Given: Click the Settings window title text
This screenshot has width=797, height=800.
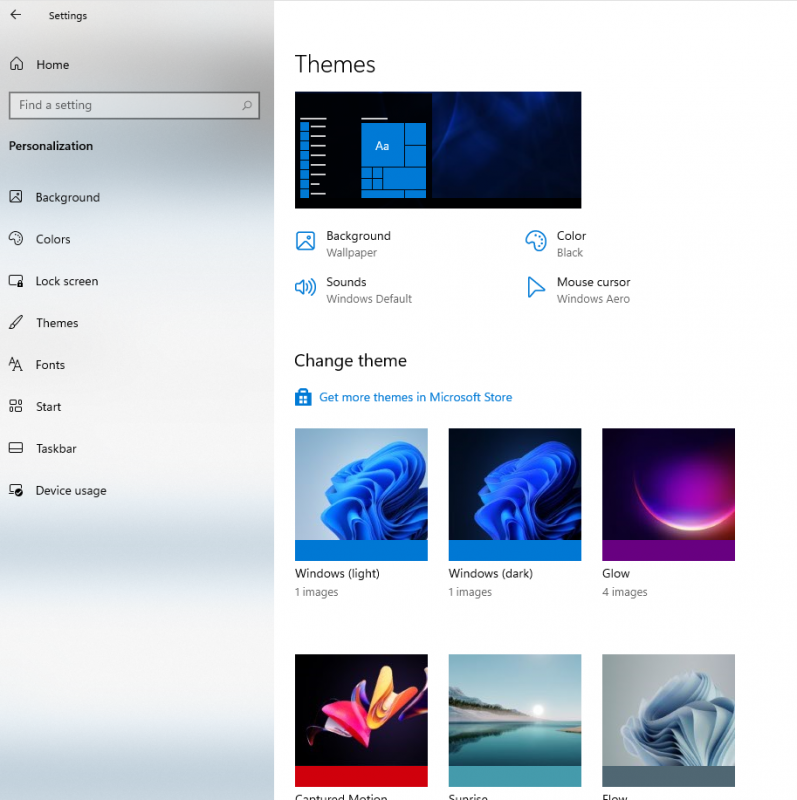Looking at the screenshot, I should click(68, 16).
